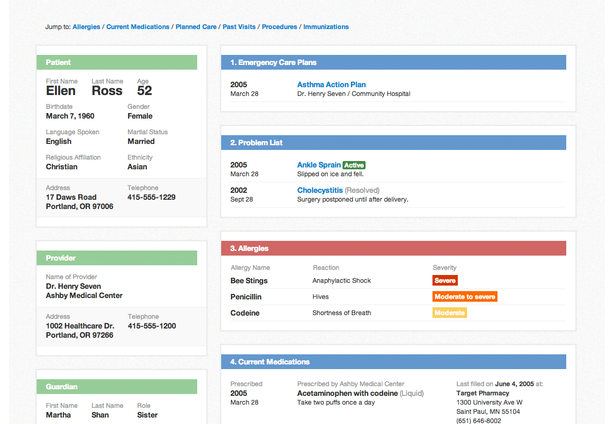The height and width of the screenshot is (424, 615).
Task: Click the Guardian panel header
Action: click(x=117, y=387)
